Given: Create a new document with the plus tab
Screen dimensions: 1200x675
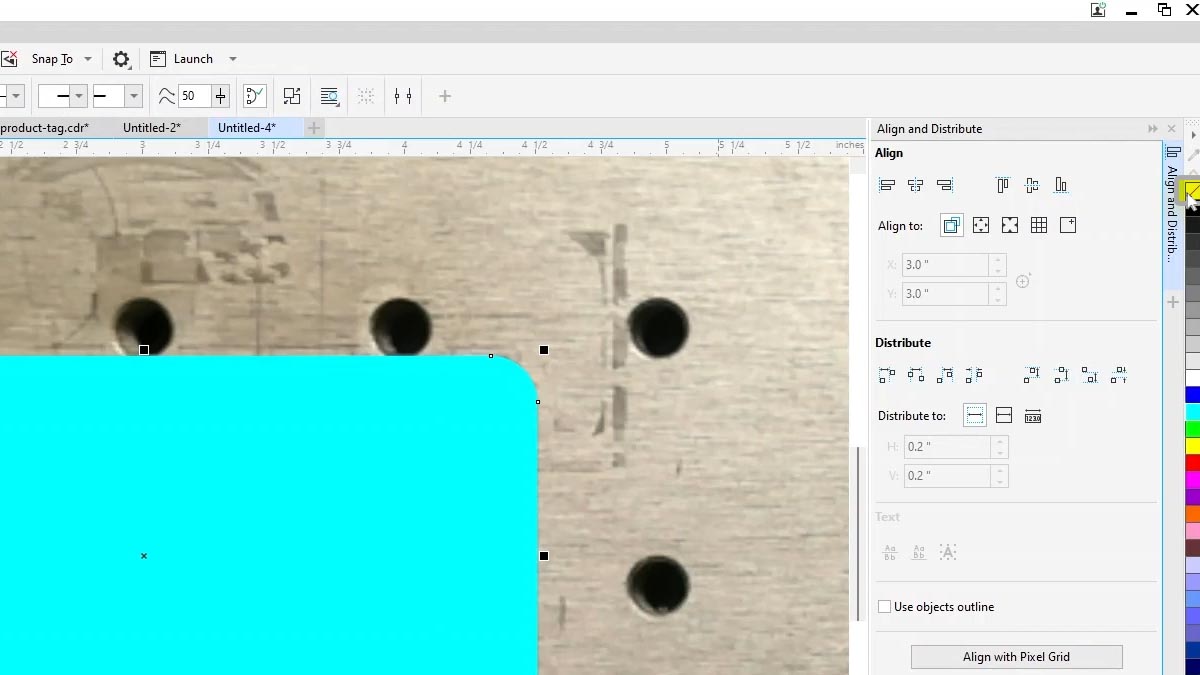Looking at the screenshot, I should click(313, 127).
